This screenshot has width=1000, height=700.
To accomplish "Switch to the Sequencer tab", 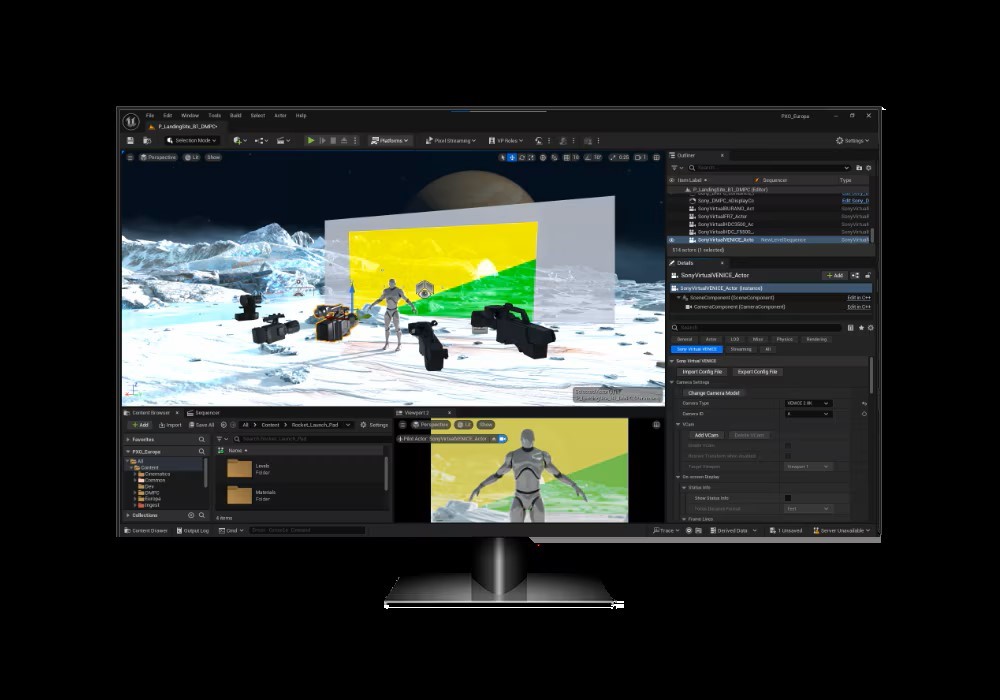I will coord(204,413).
